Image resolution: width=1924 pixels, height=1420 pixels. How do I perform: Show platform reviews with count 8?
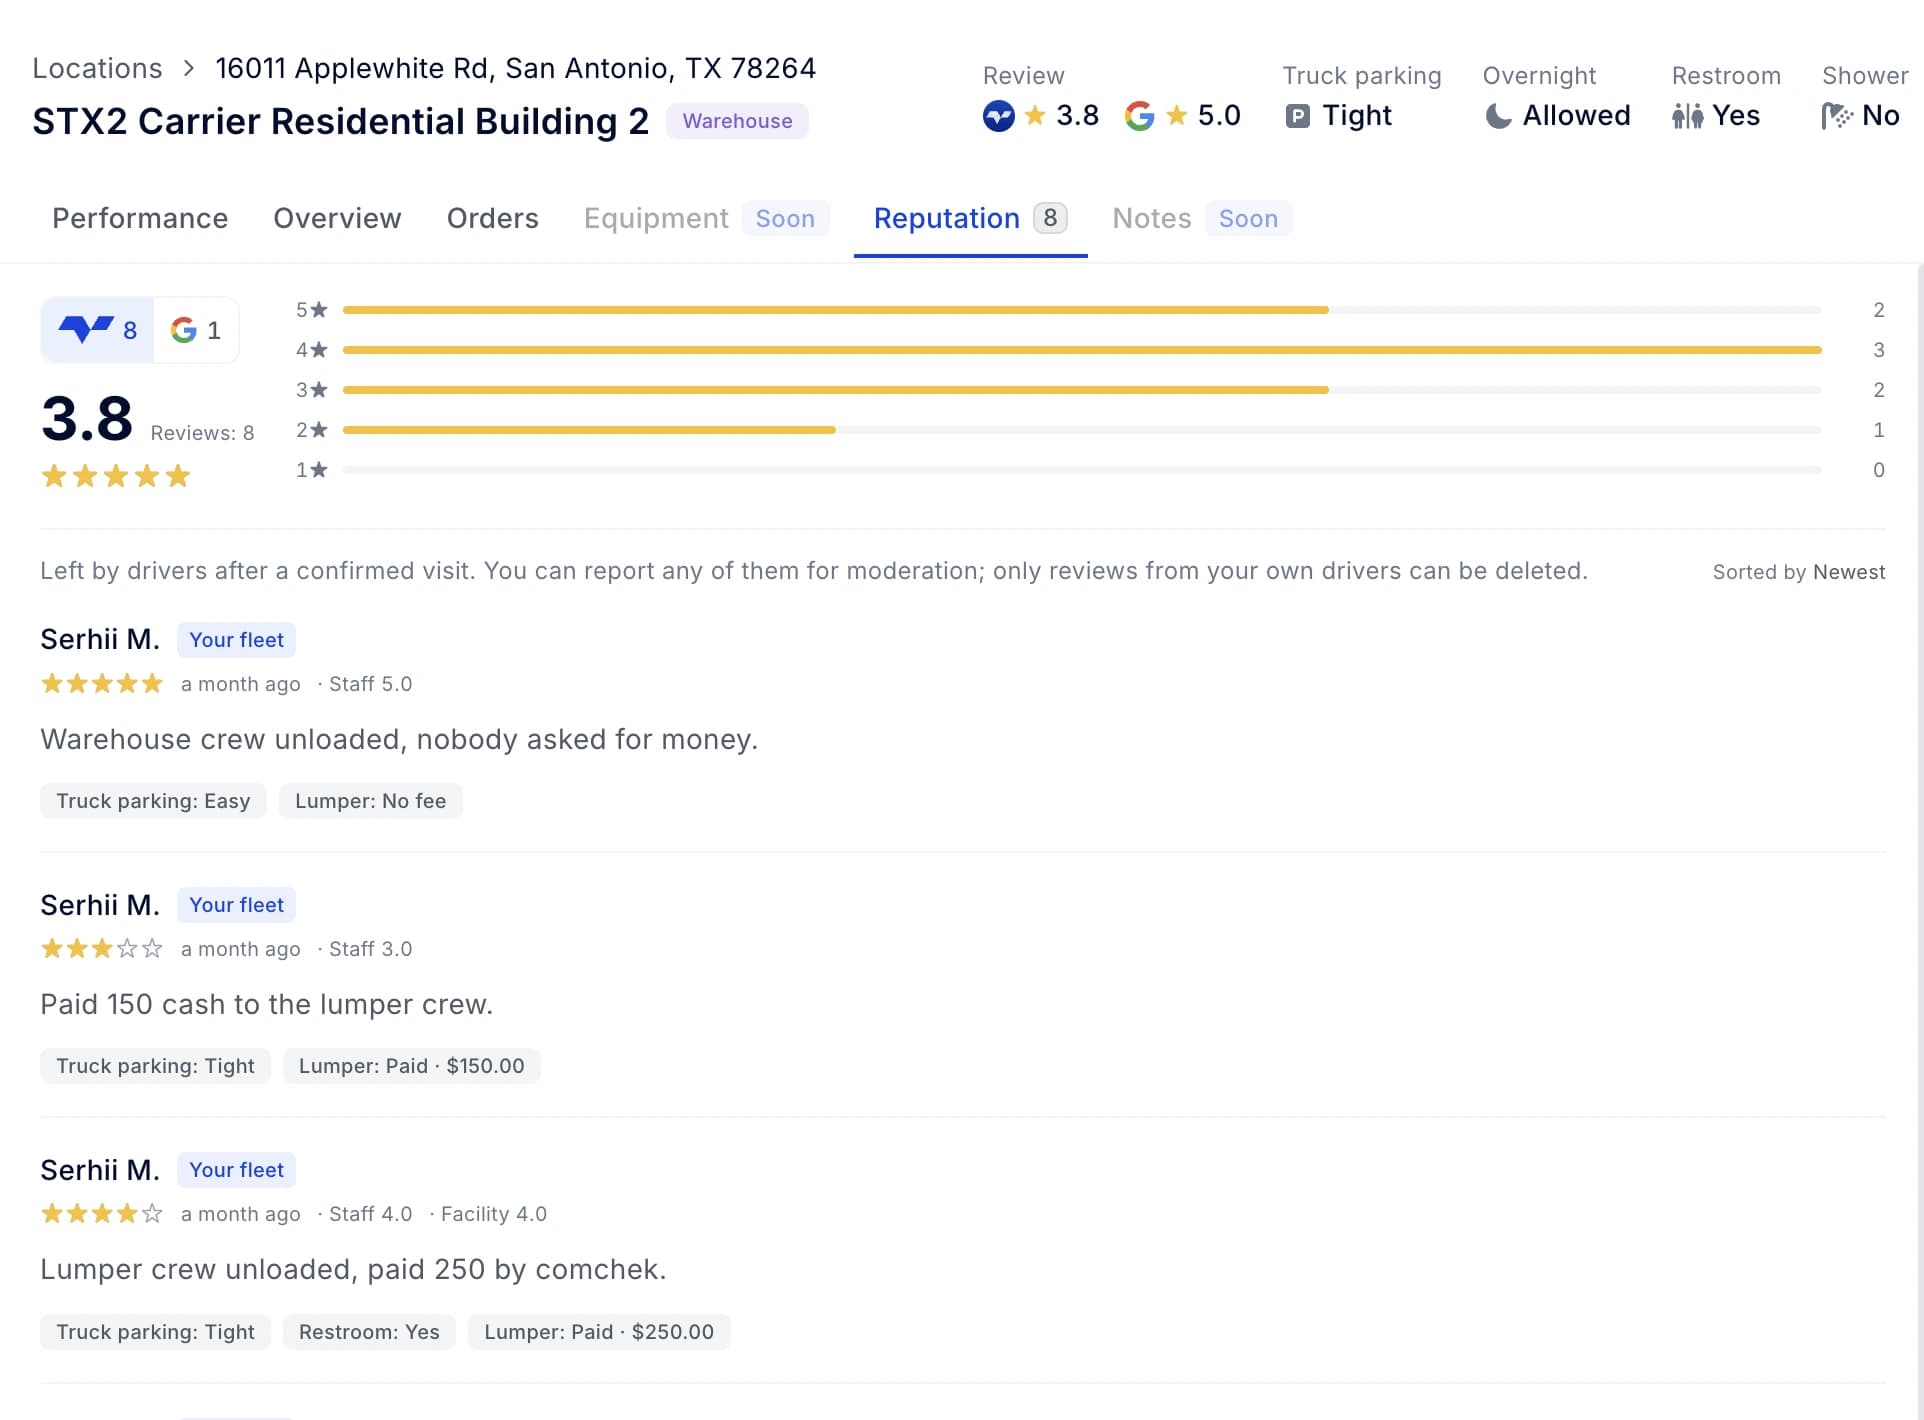98,330
